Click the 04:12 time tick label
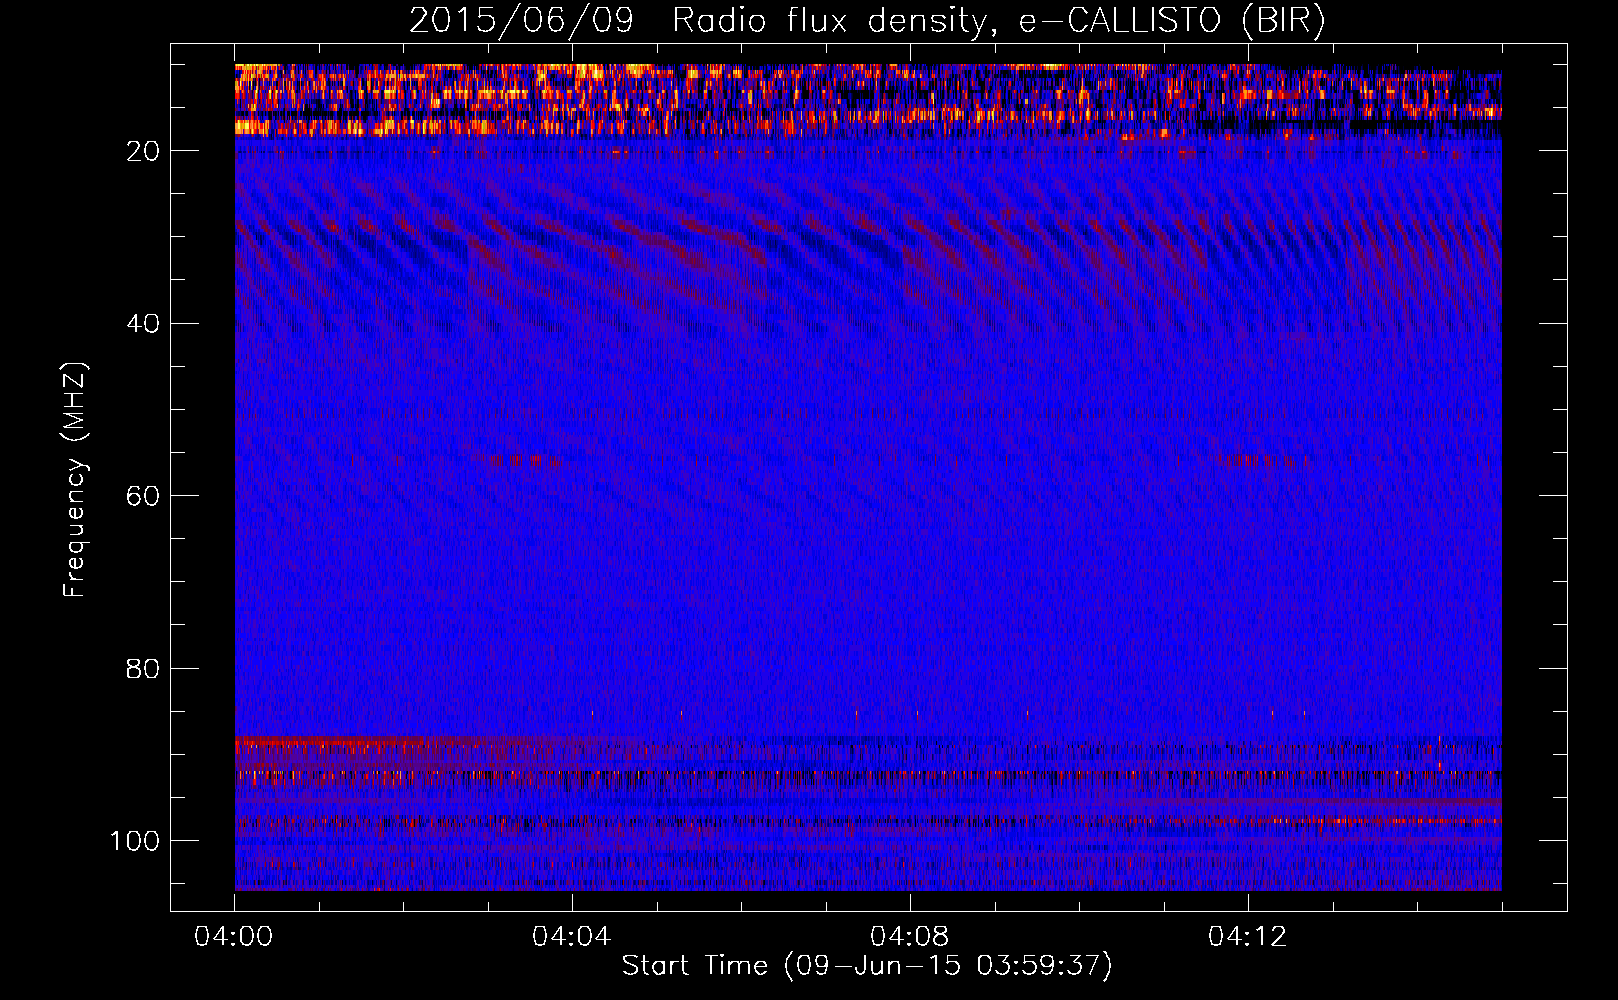 click(1248, 937)
